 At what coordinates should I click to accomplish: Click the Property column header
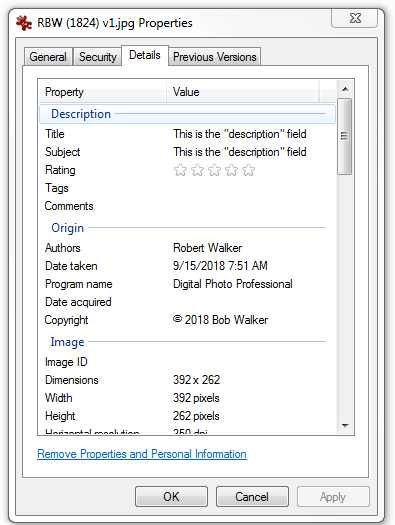(103, 92)
